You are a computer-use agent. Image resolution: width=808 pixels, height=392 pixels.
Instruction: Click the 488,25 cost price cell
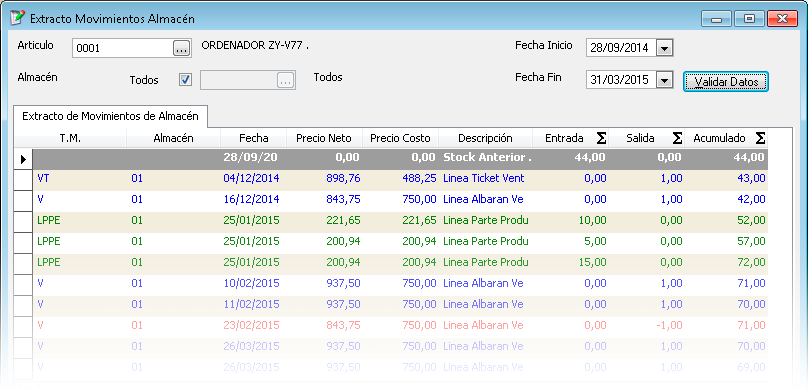point(419,179)
